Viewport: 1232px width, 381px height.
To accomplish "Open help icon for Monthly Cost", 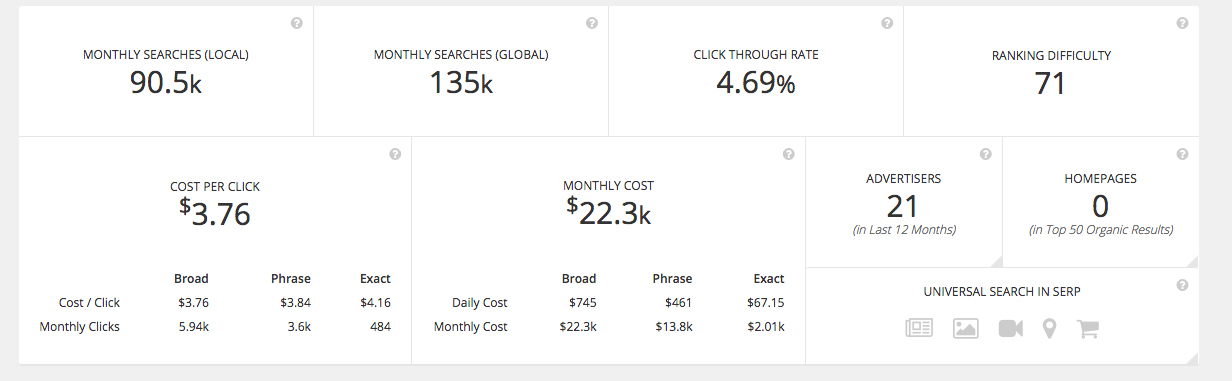I will click(x=789, y=154).
